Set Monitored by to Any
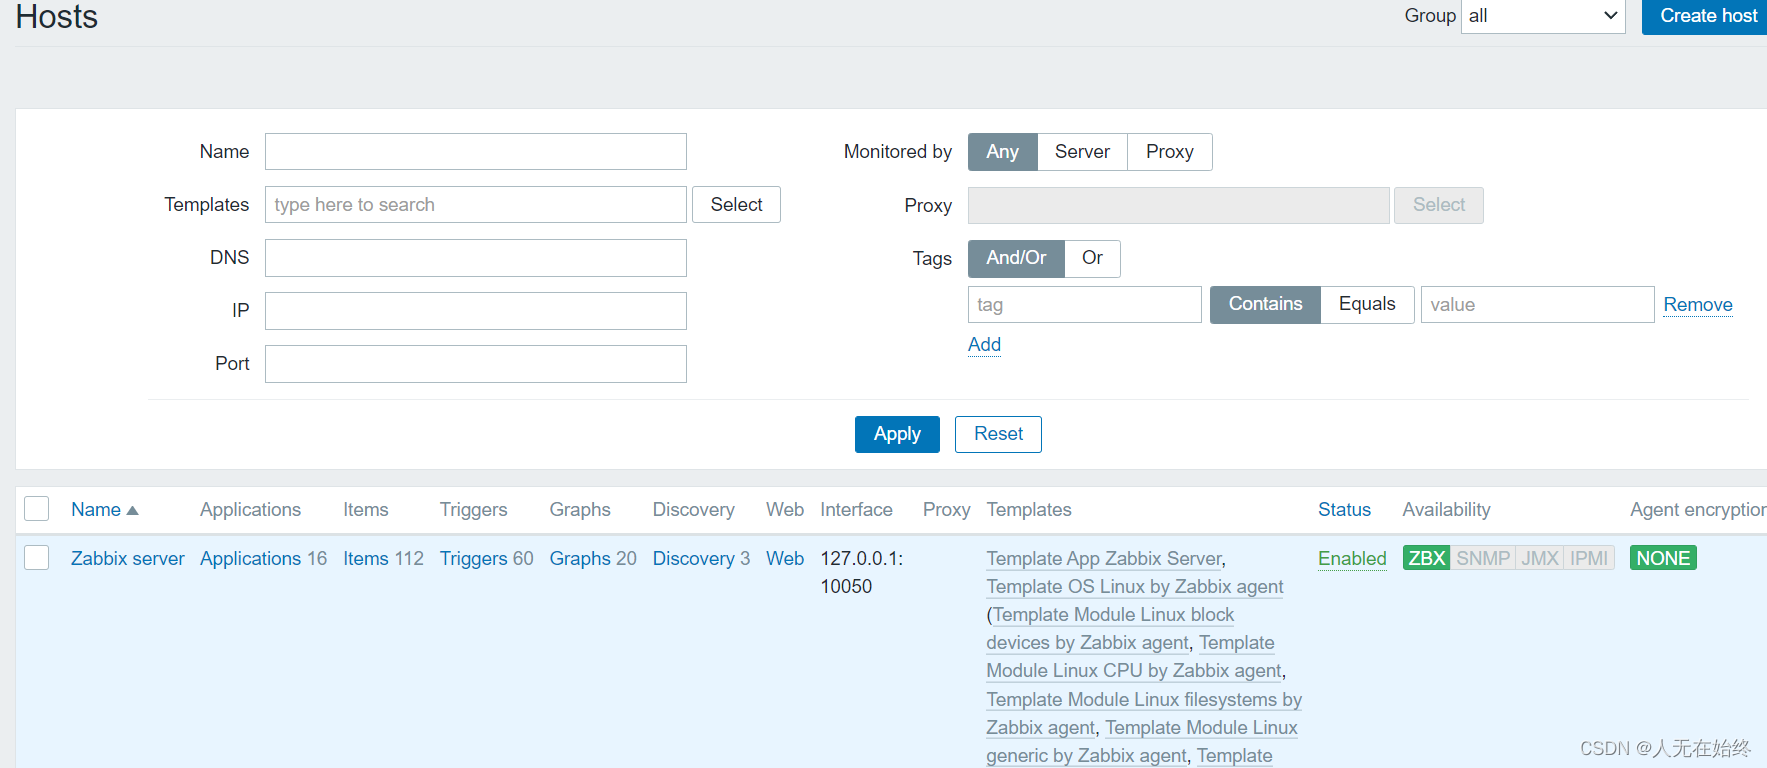Viewport: 1767px width, 768px height. click(x=1003, y=152)
